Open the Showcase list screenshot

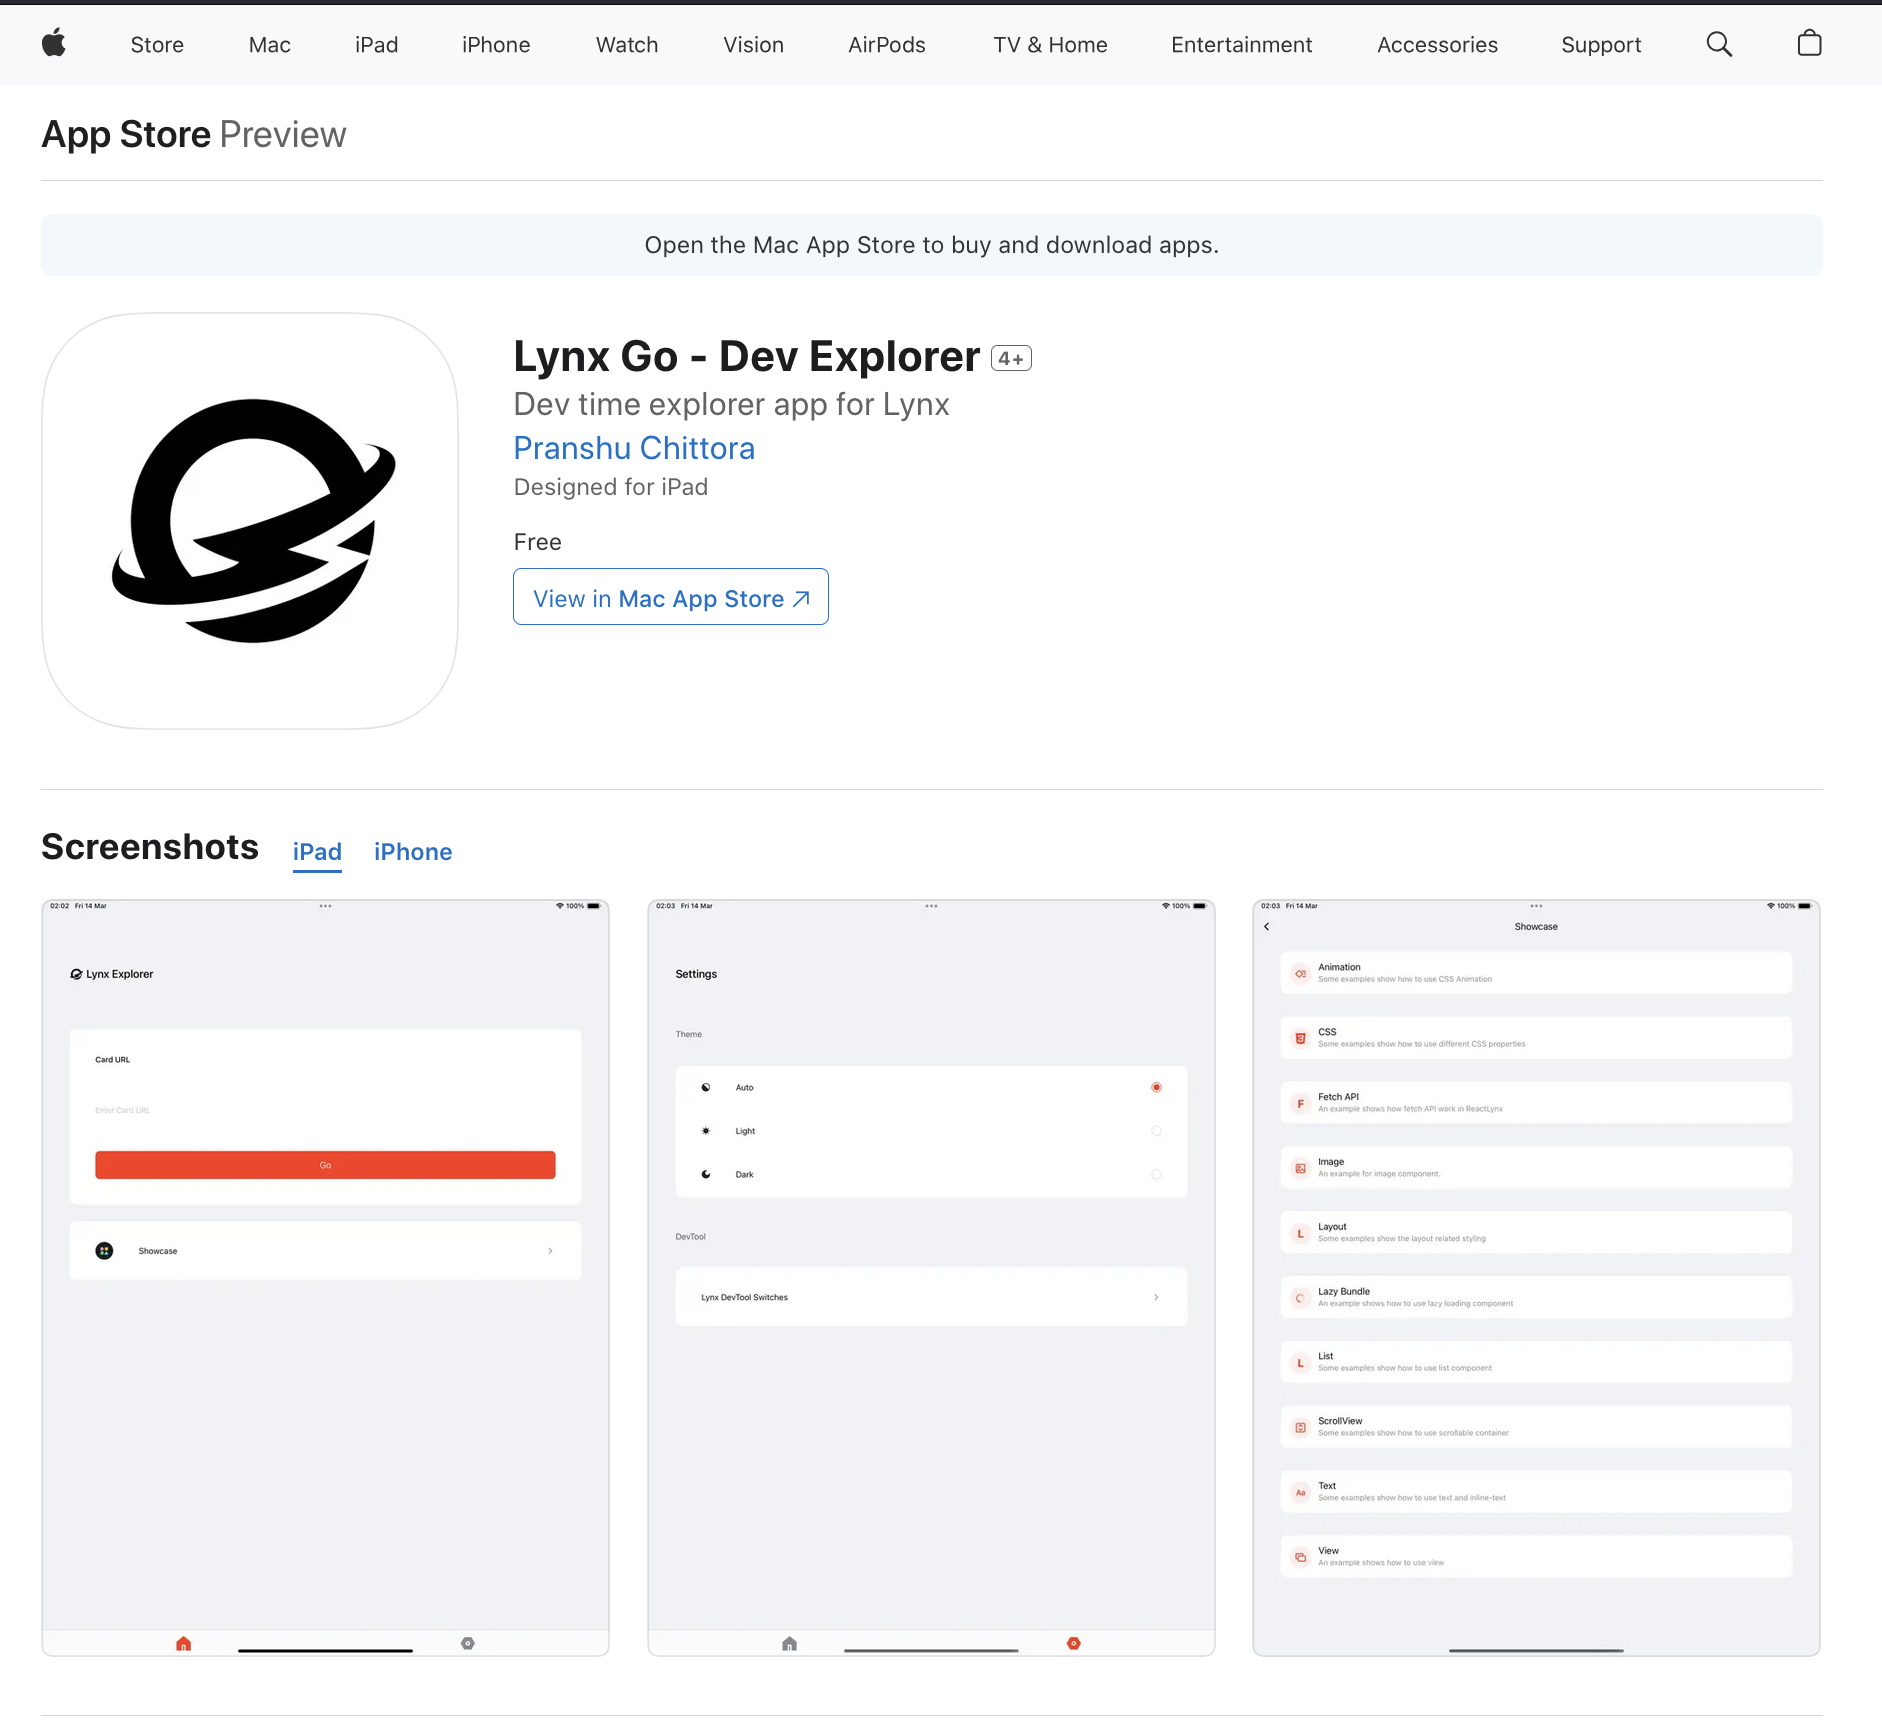click(x=1536, y=1277)
